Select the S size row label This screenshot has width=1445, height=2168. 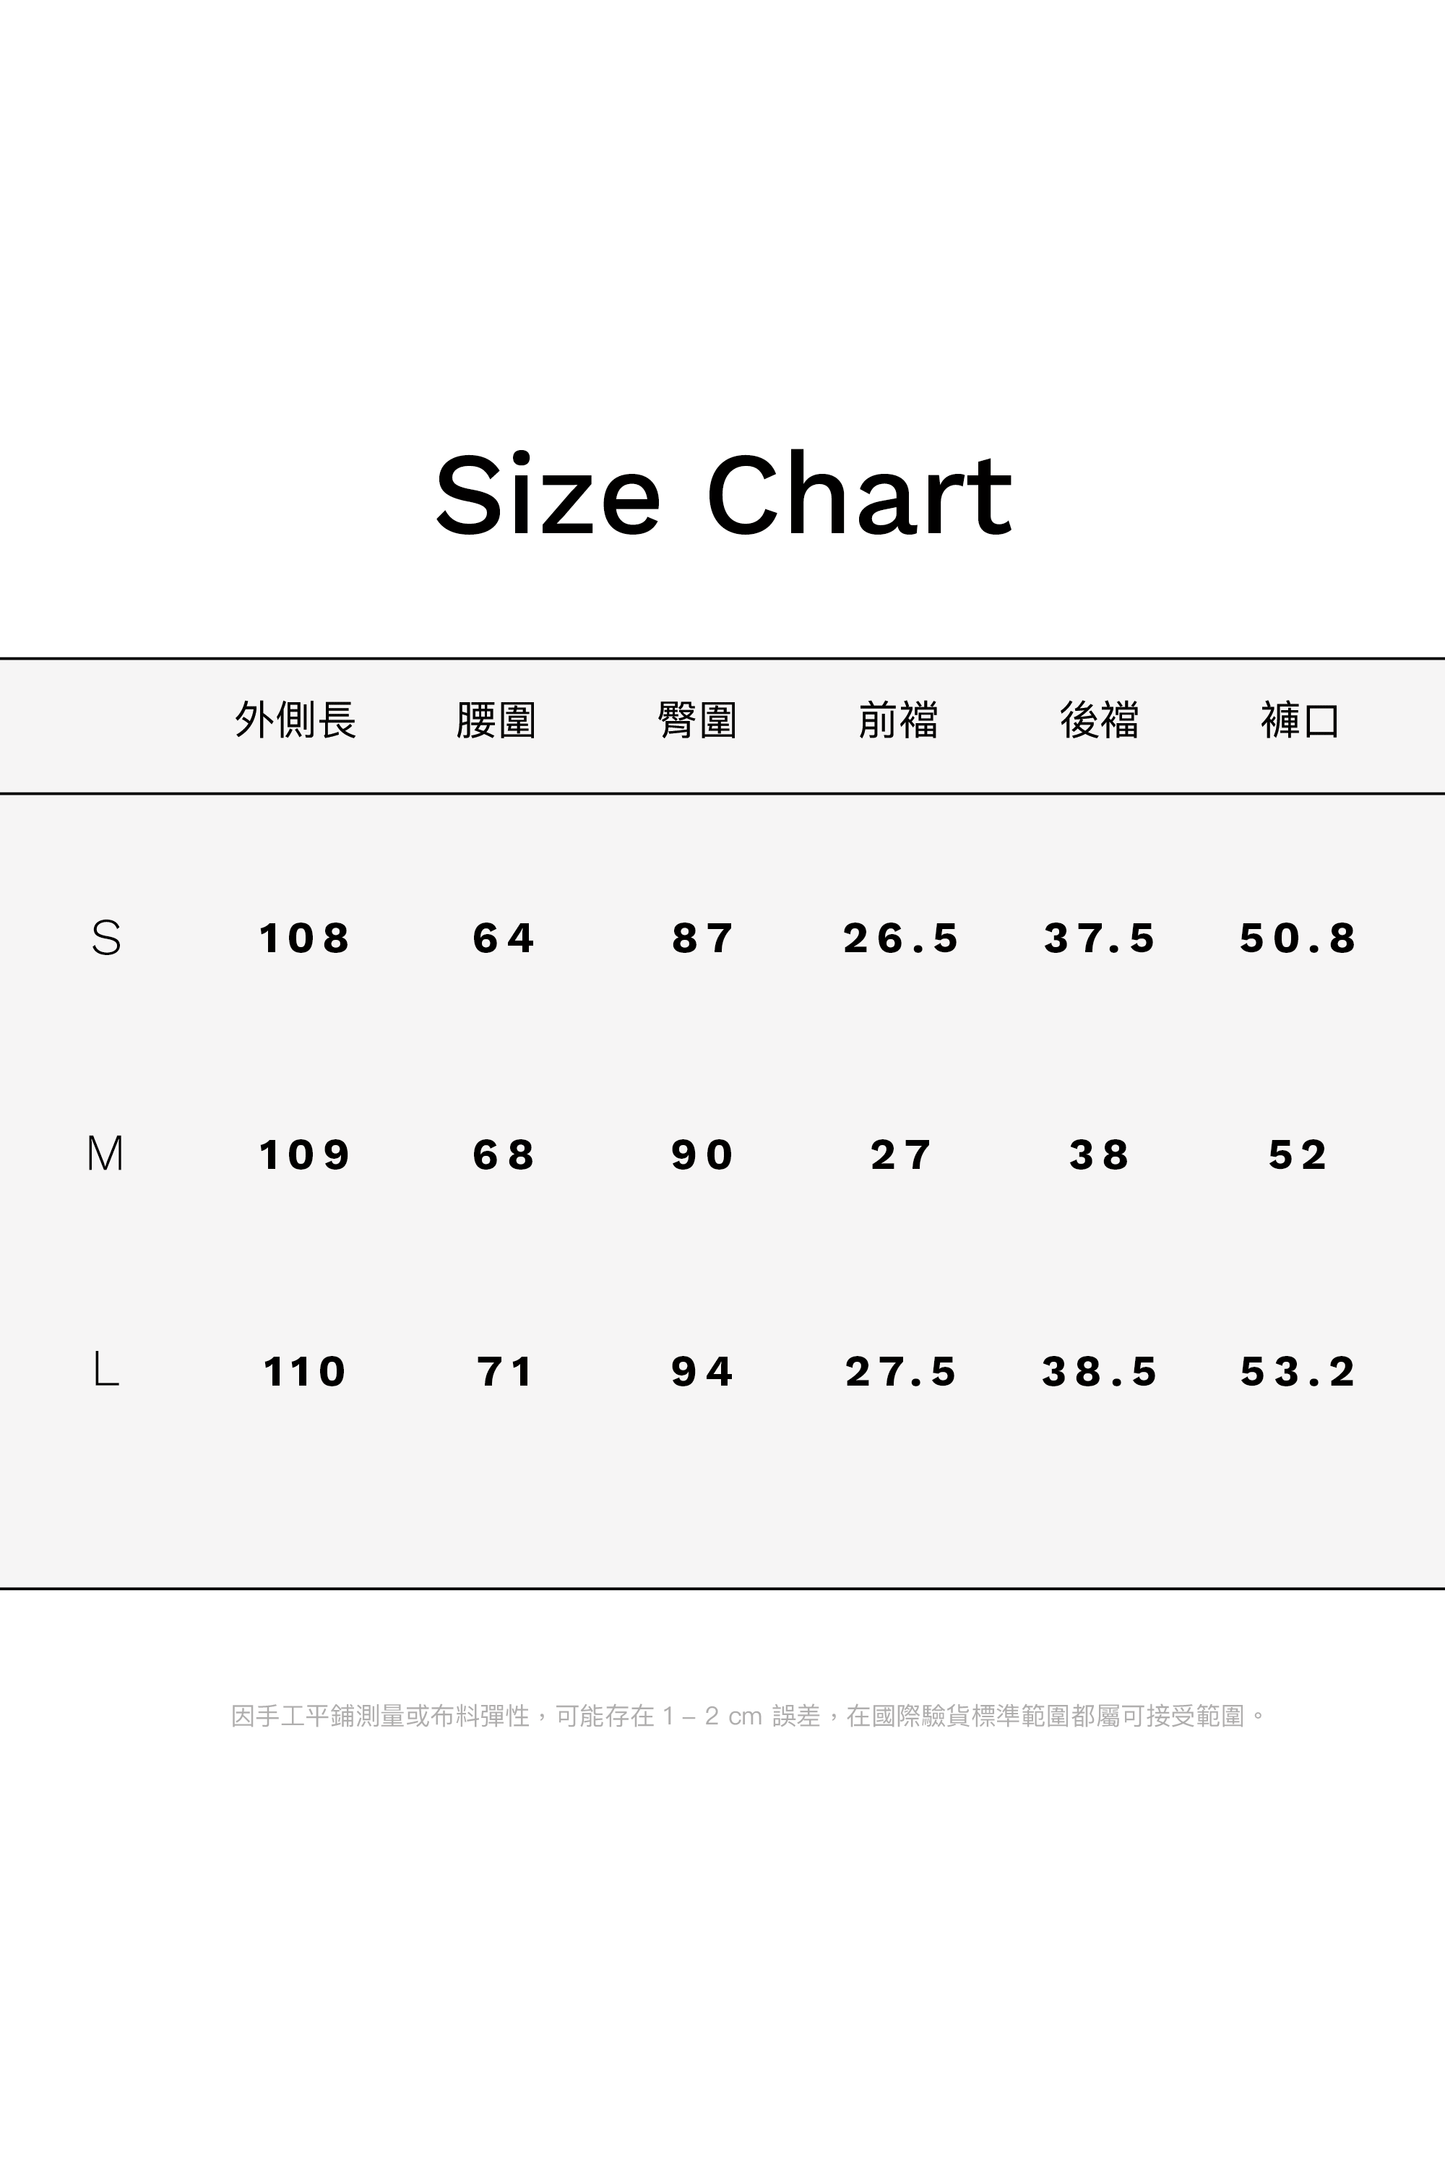[x=106, y=938]
